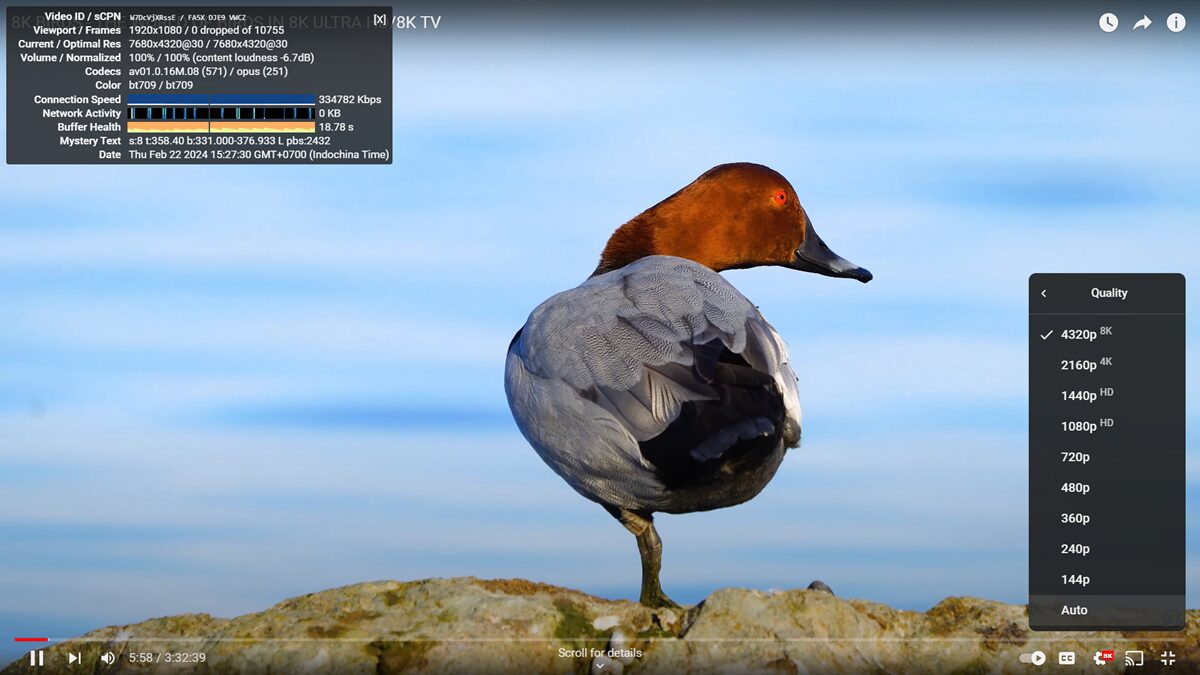The image size is (1200, 675).
Task: Click the '100% / 100% (content loudness -6.7dB)' value
Action: [x=221, y=58]
